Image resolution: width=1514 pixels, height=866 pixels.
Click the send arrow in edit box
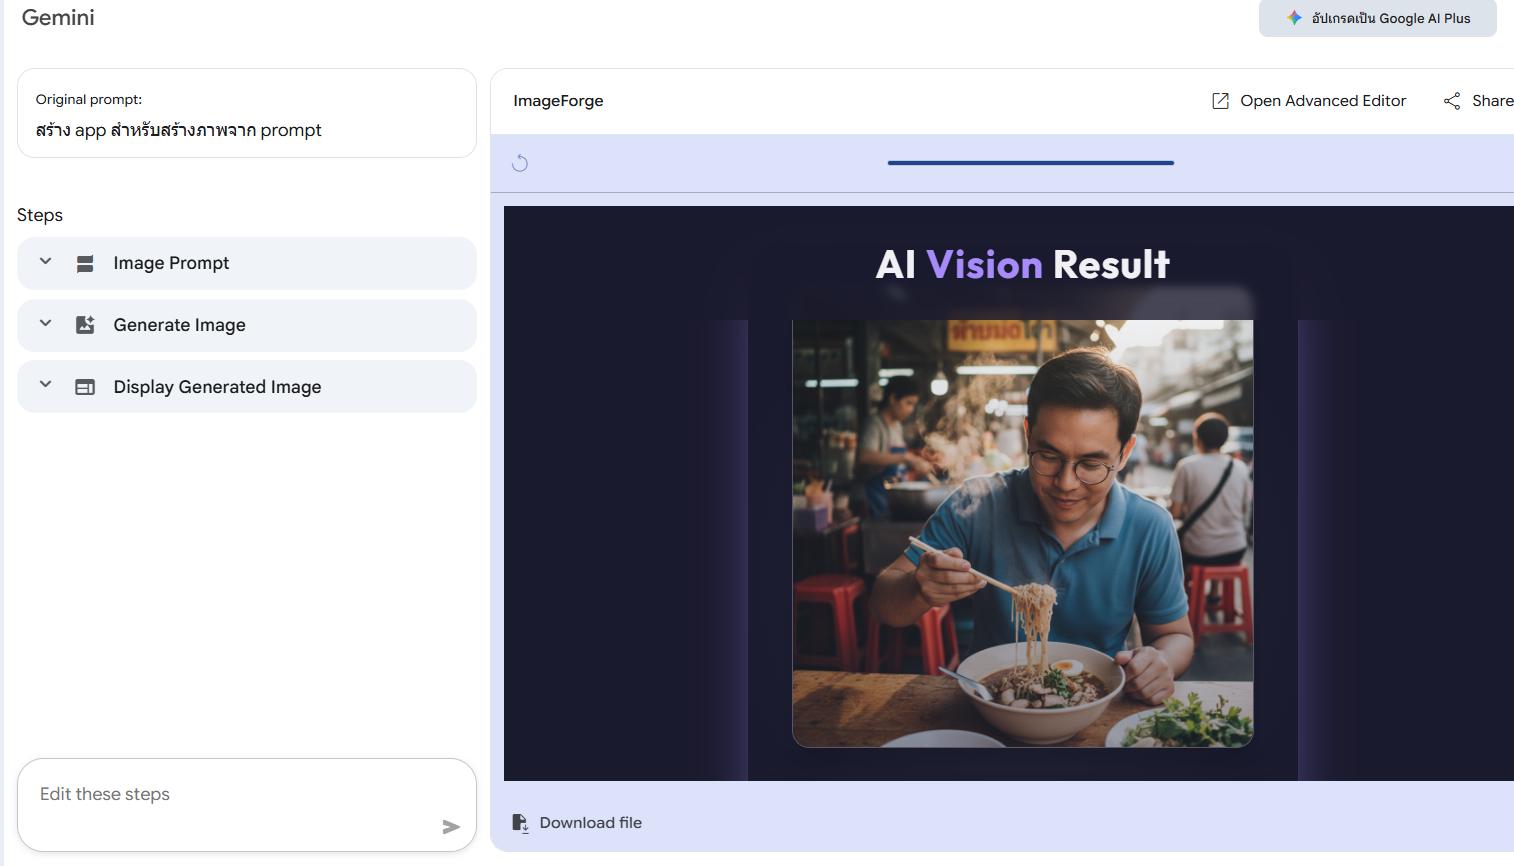(x=451, y=826)
